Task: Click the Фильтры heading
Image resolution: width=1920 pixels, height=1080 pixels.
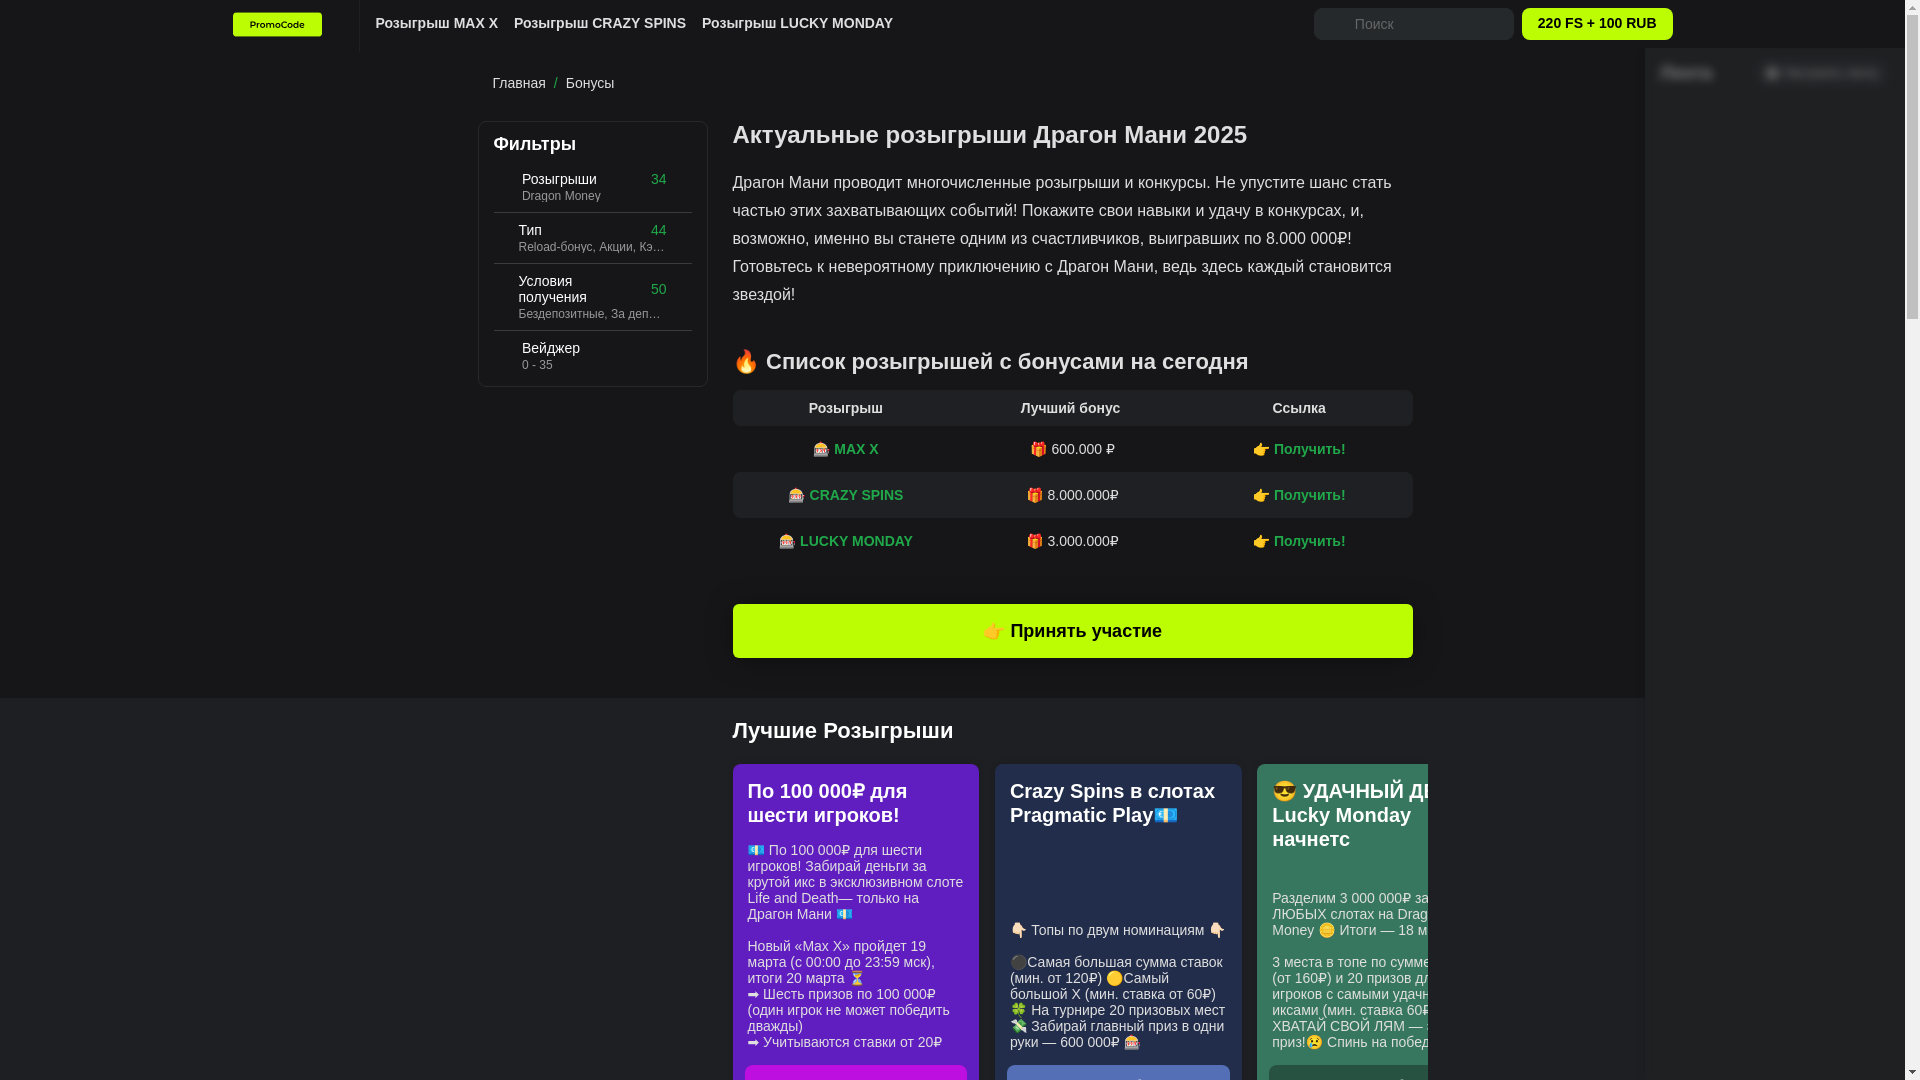Action: pyautogui.click(x=534, y=144)
